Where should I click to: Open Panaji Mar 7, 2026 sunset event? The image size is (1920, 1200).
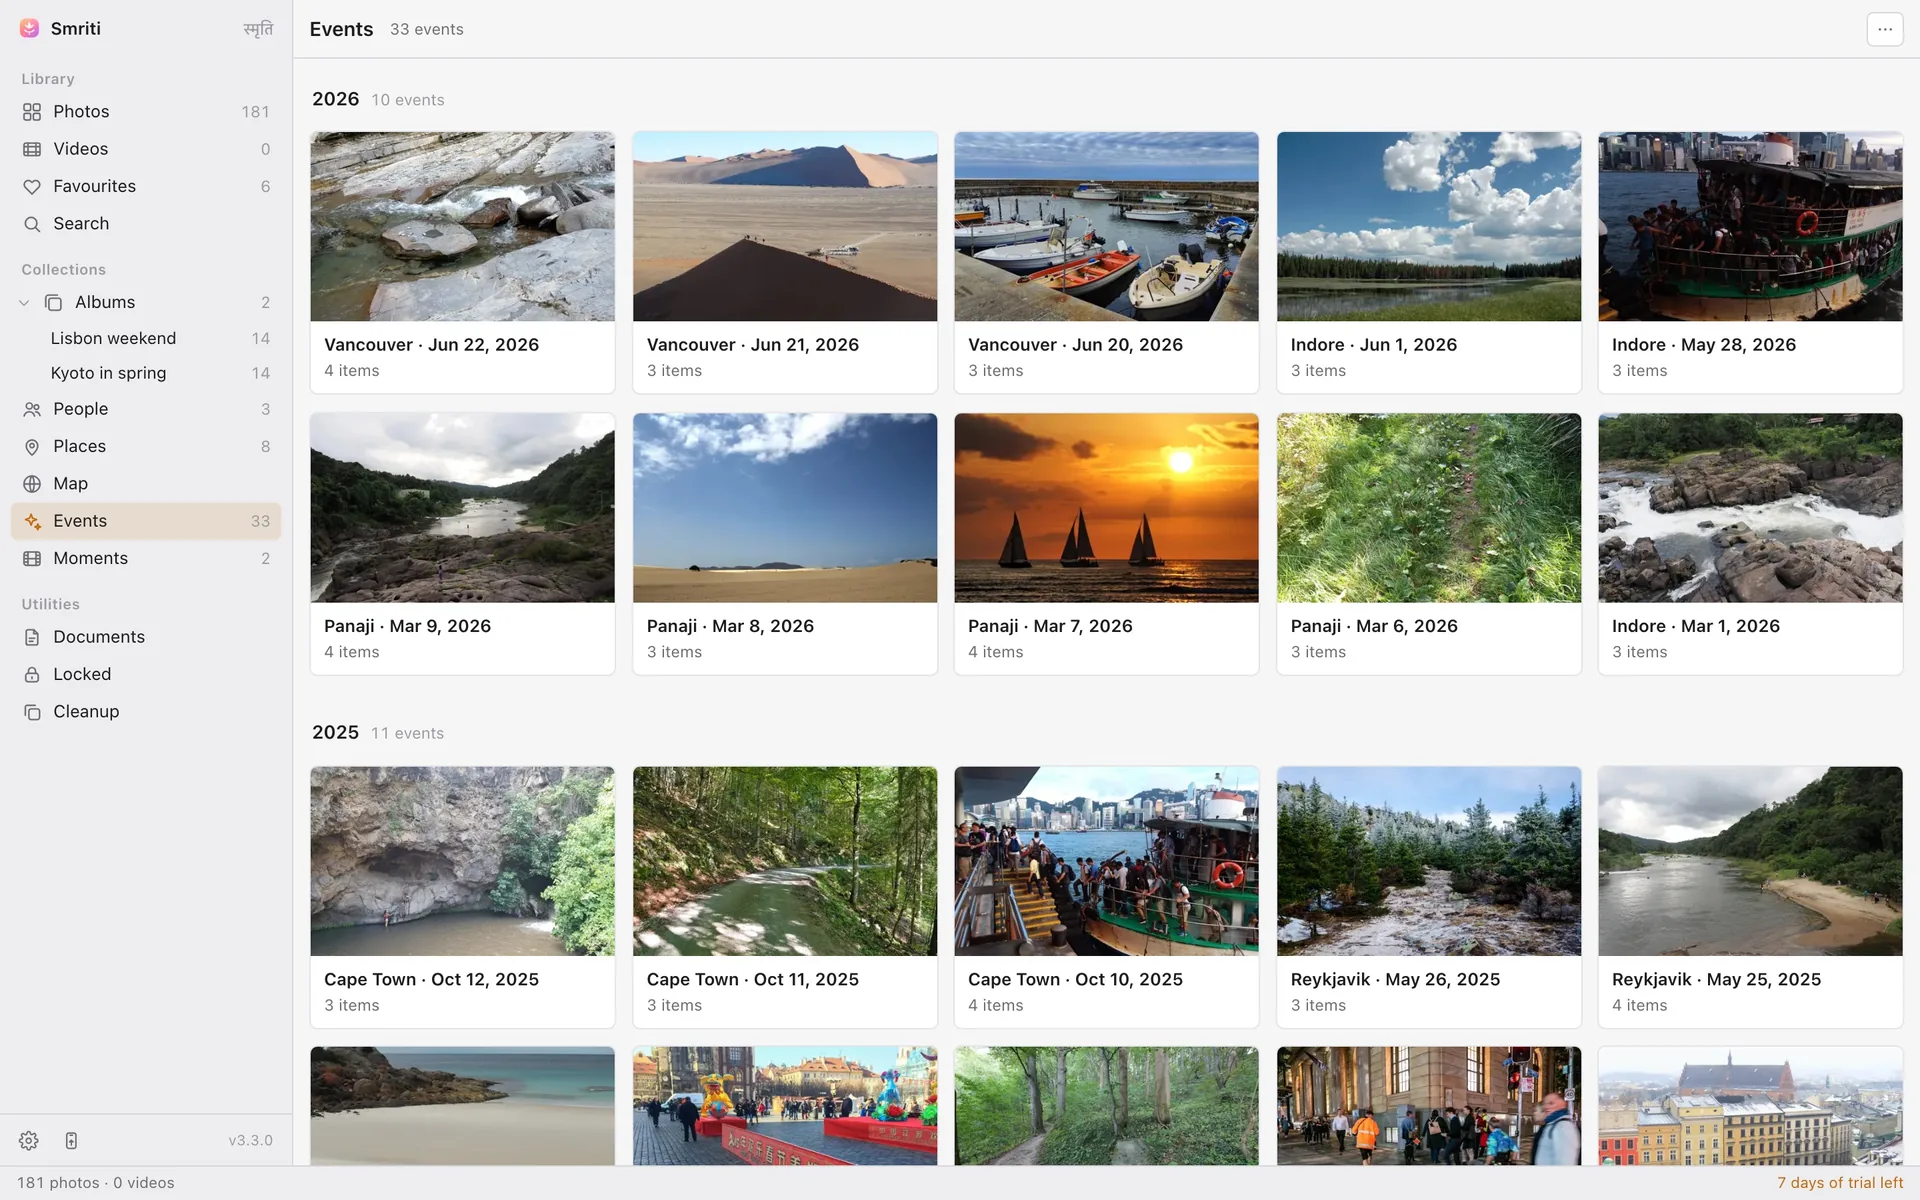coord(1106,544)
